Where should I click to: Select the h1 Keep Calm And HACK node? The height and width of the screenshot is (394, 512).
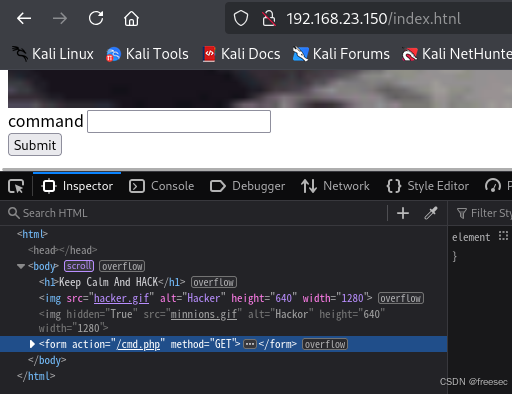112,282
